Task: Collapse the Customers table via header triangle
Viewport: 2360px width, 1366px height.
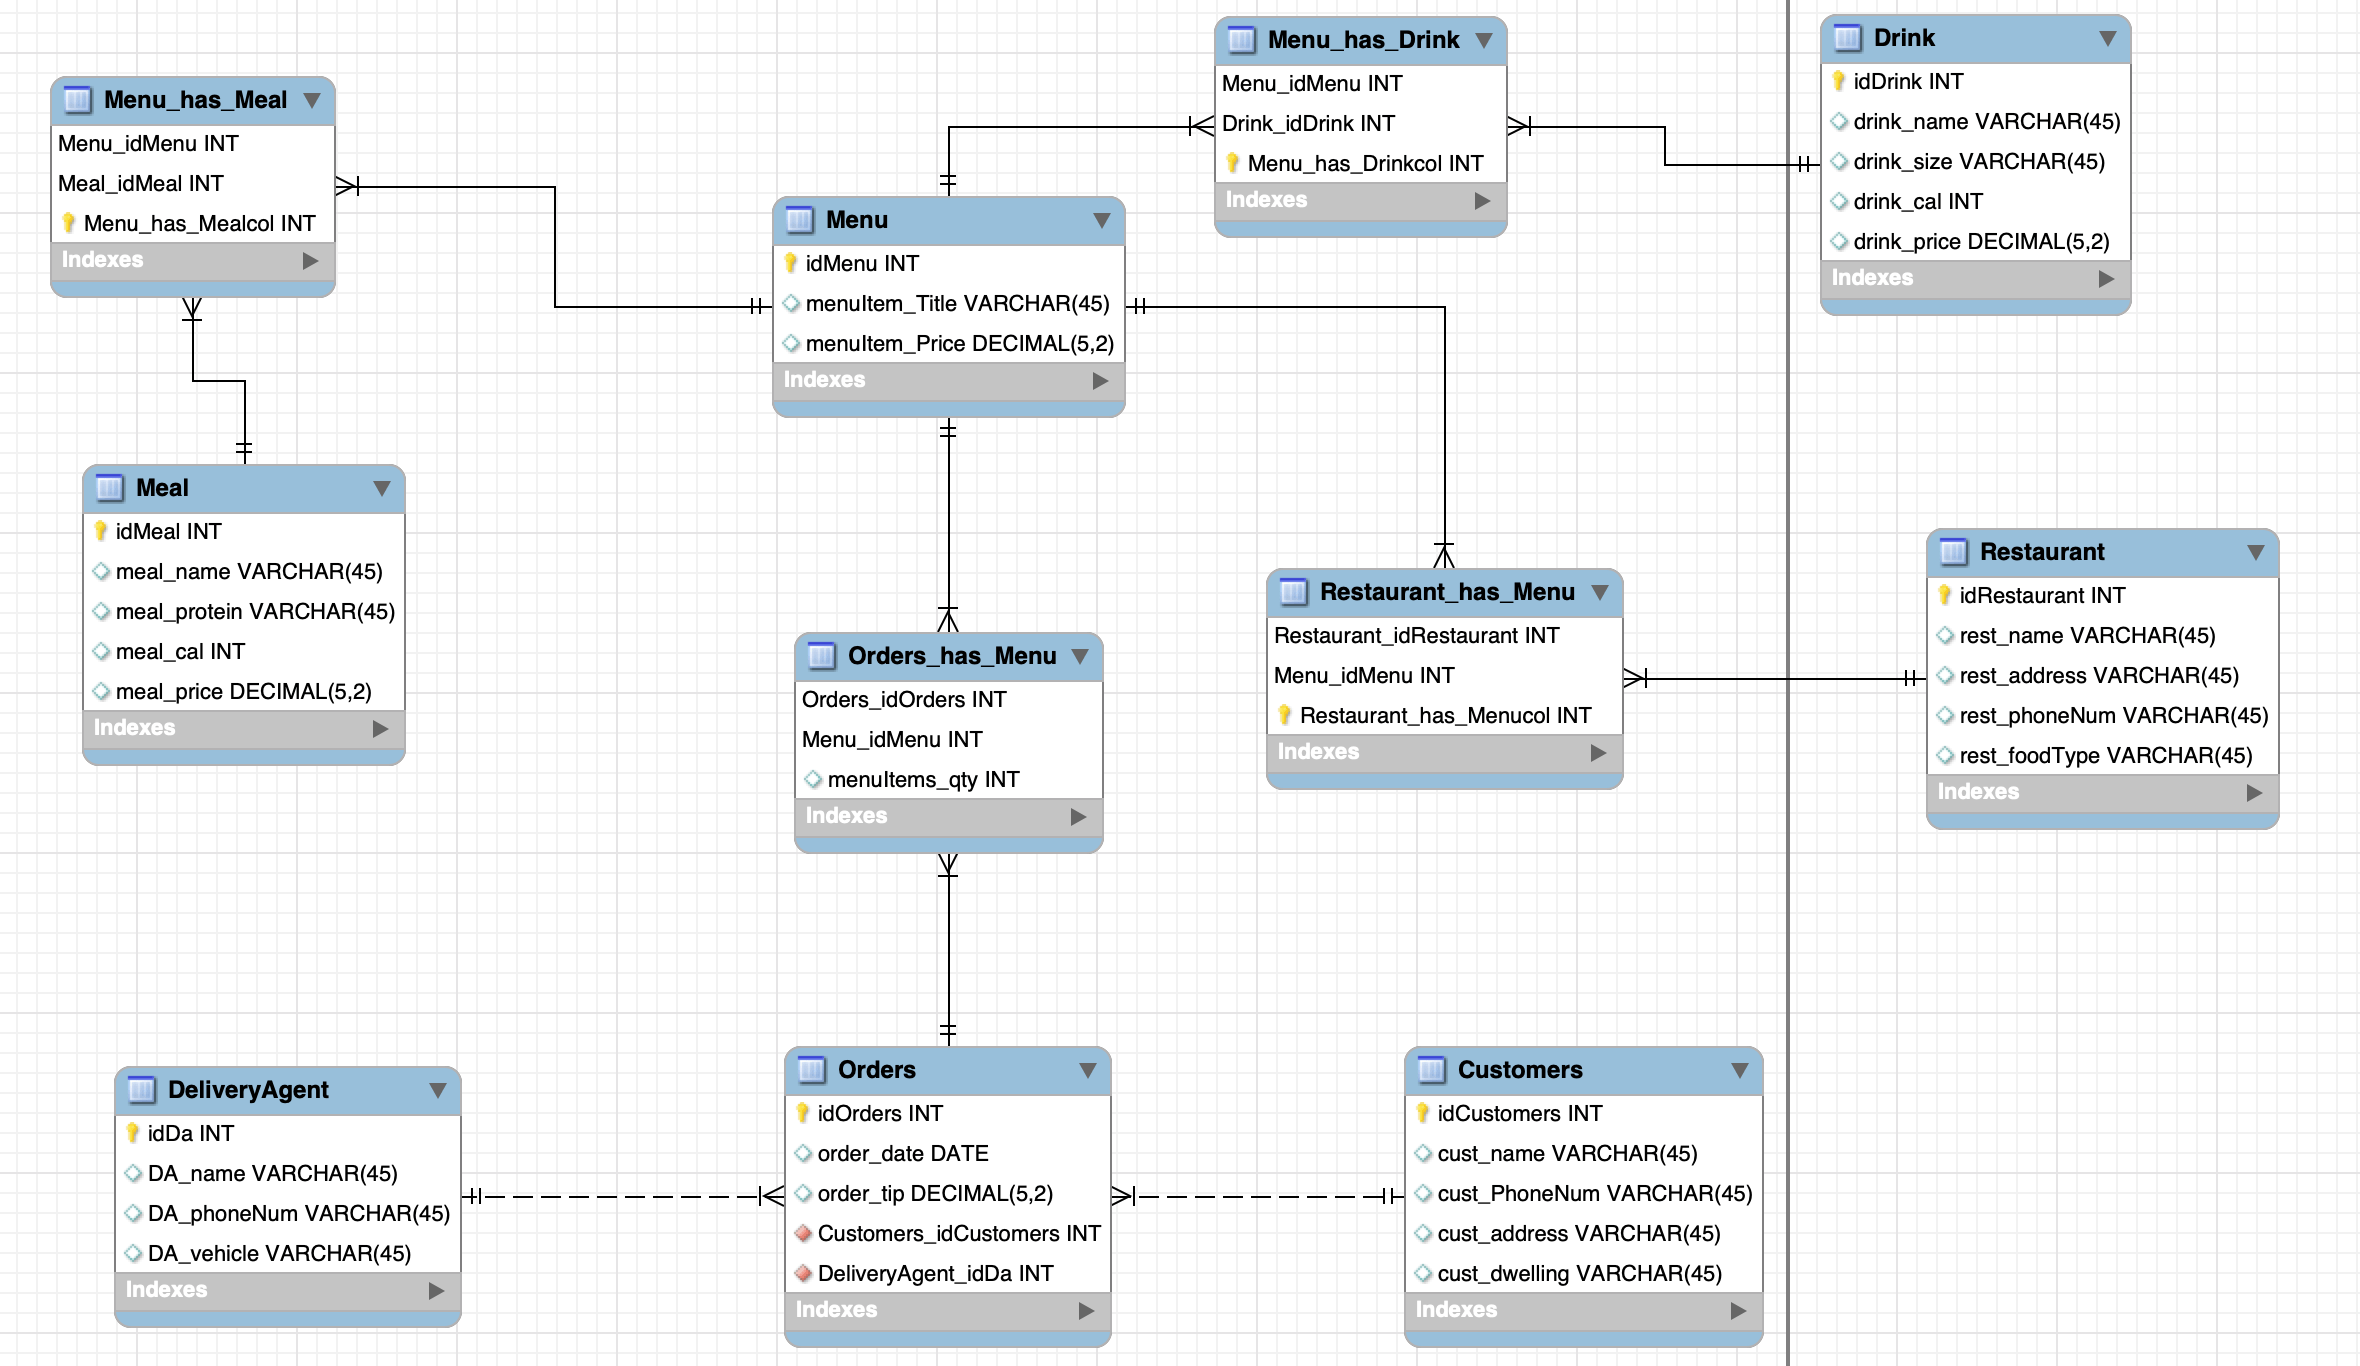Action: coord(1740,1070)
